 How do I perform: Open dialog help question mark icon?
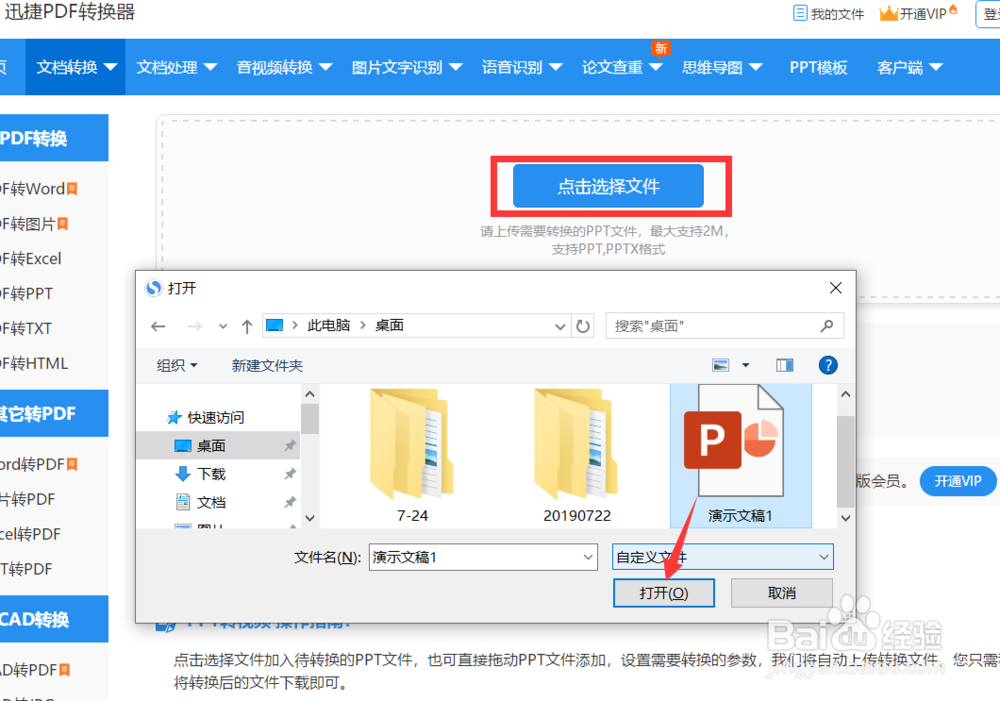point(828,365)
